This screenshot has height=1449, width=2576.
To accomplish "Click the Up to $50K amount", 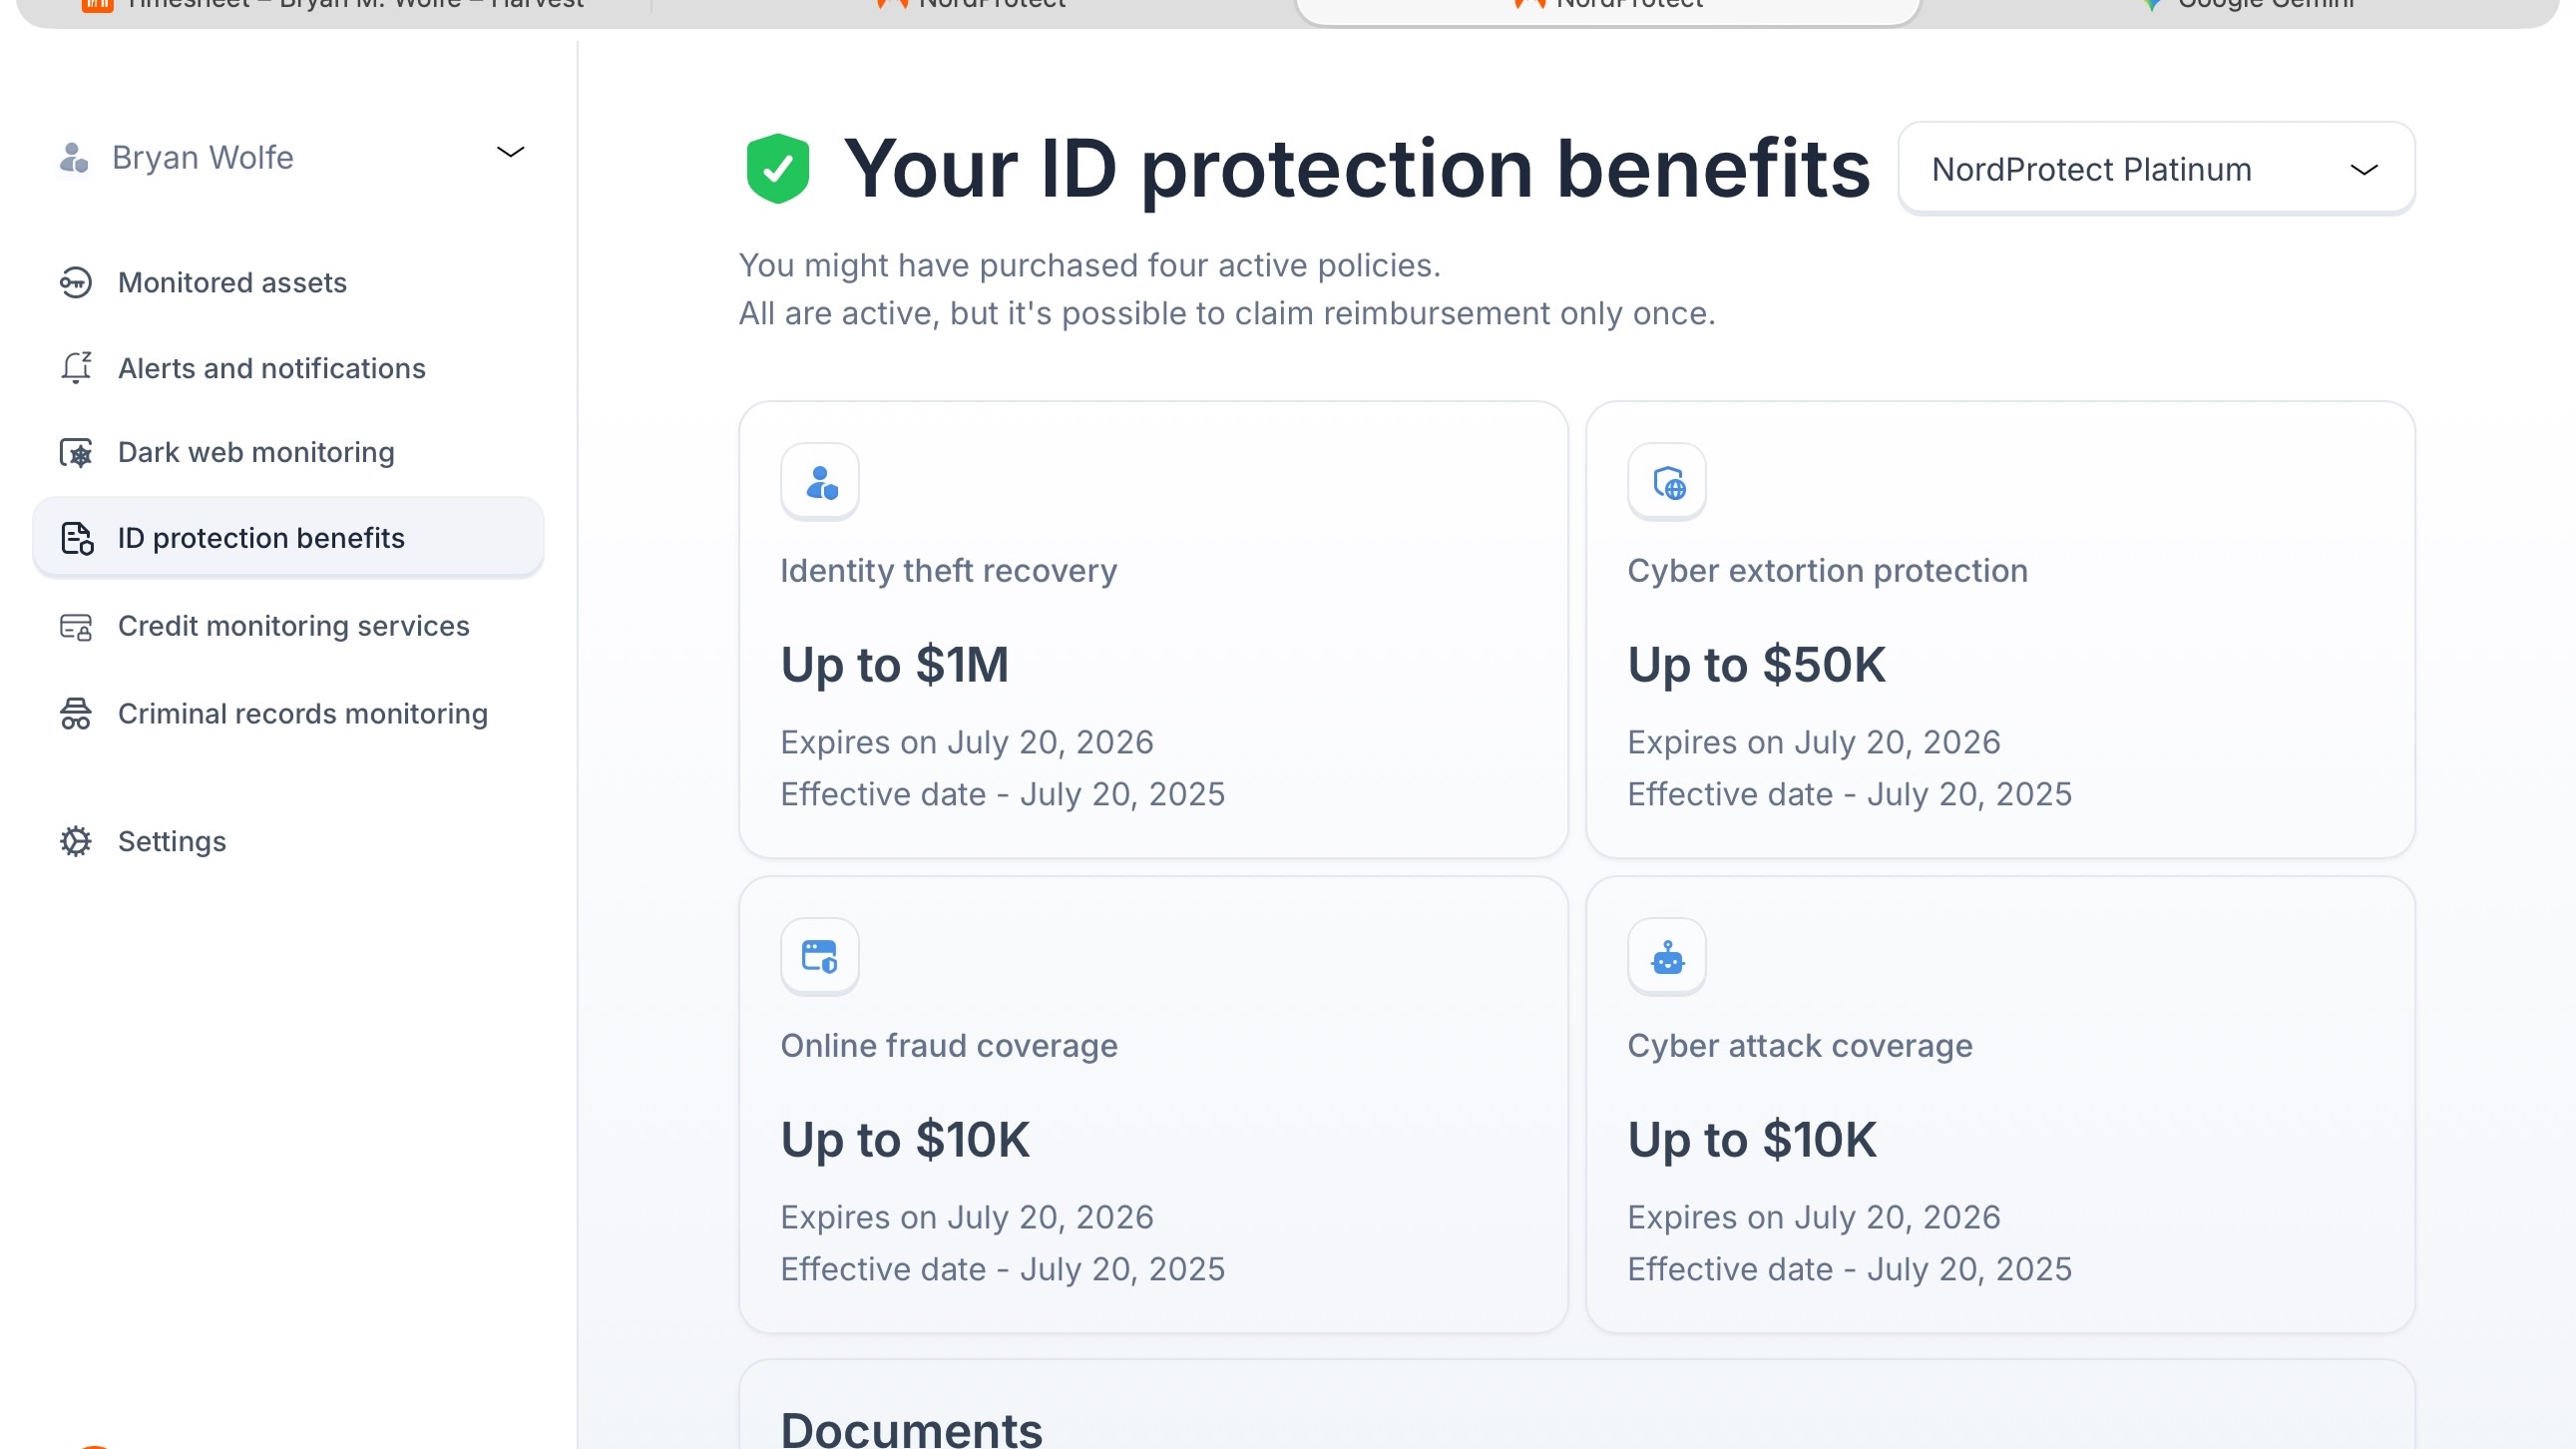I will coord(1757,665).
